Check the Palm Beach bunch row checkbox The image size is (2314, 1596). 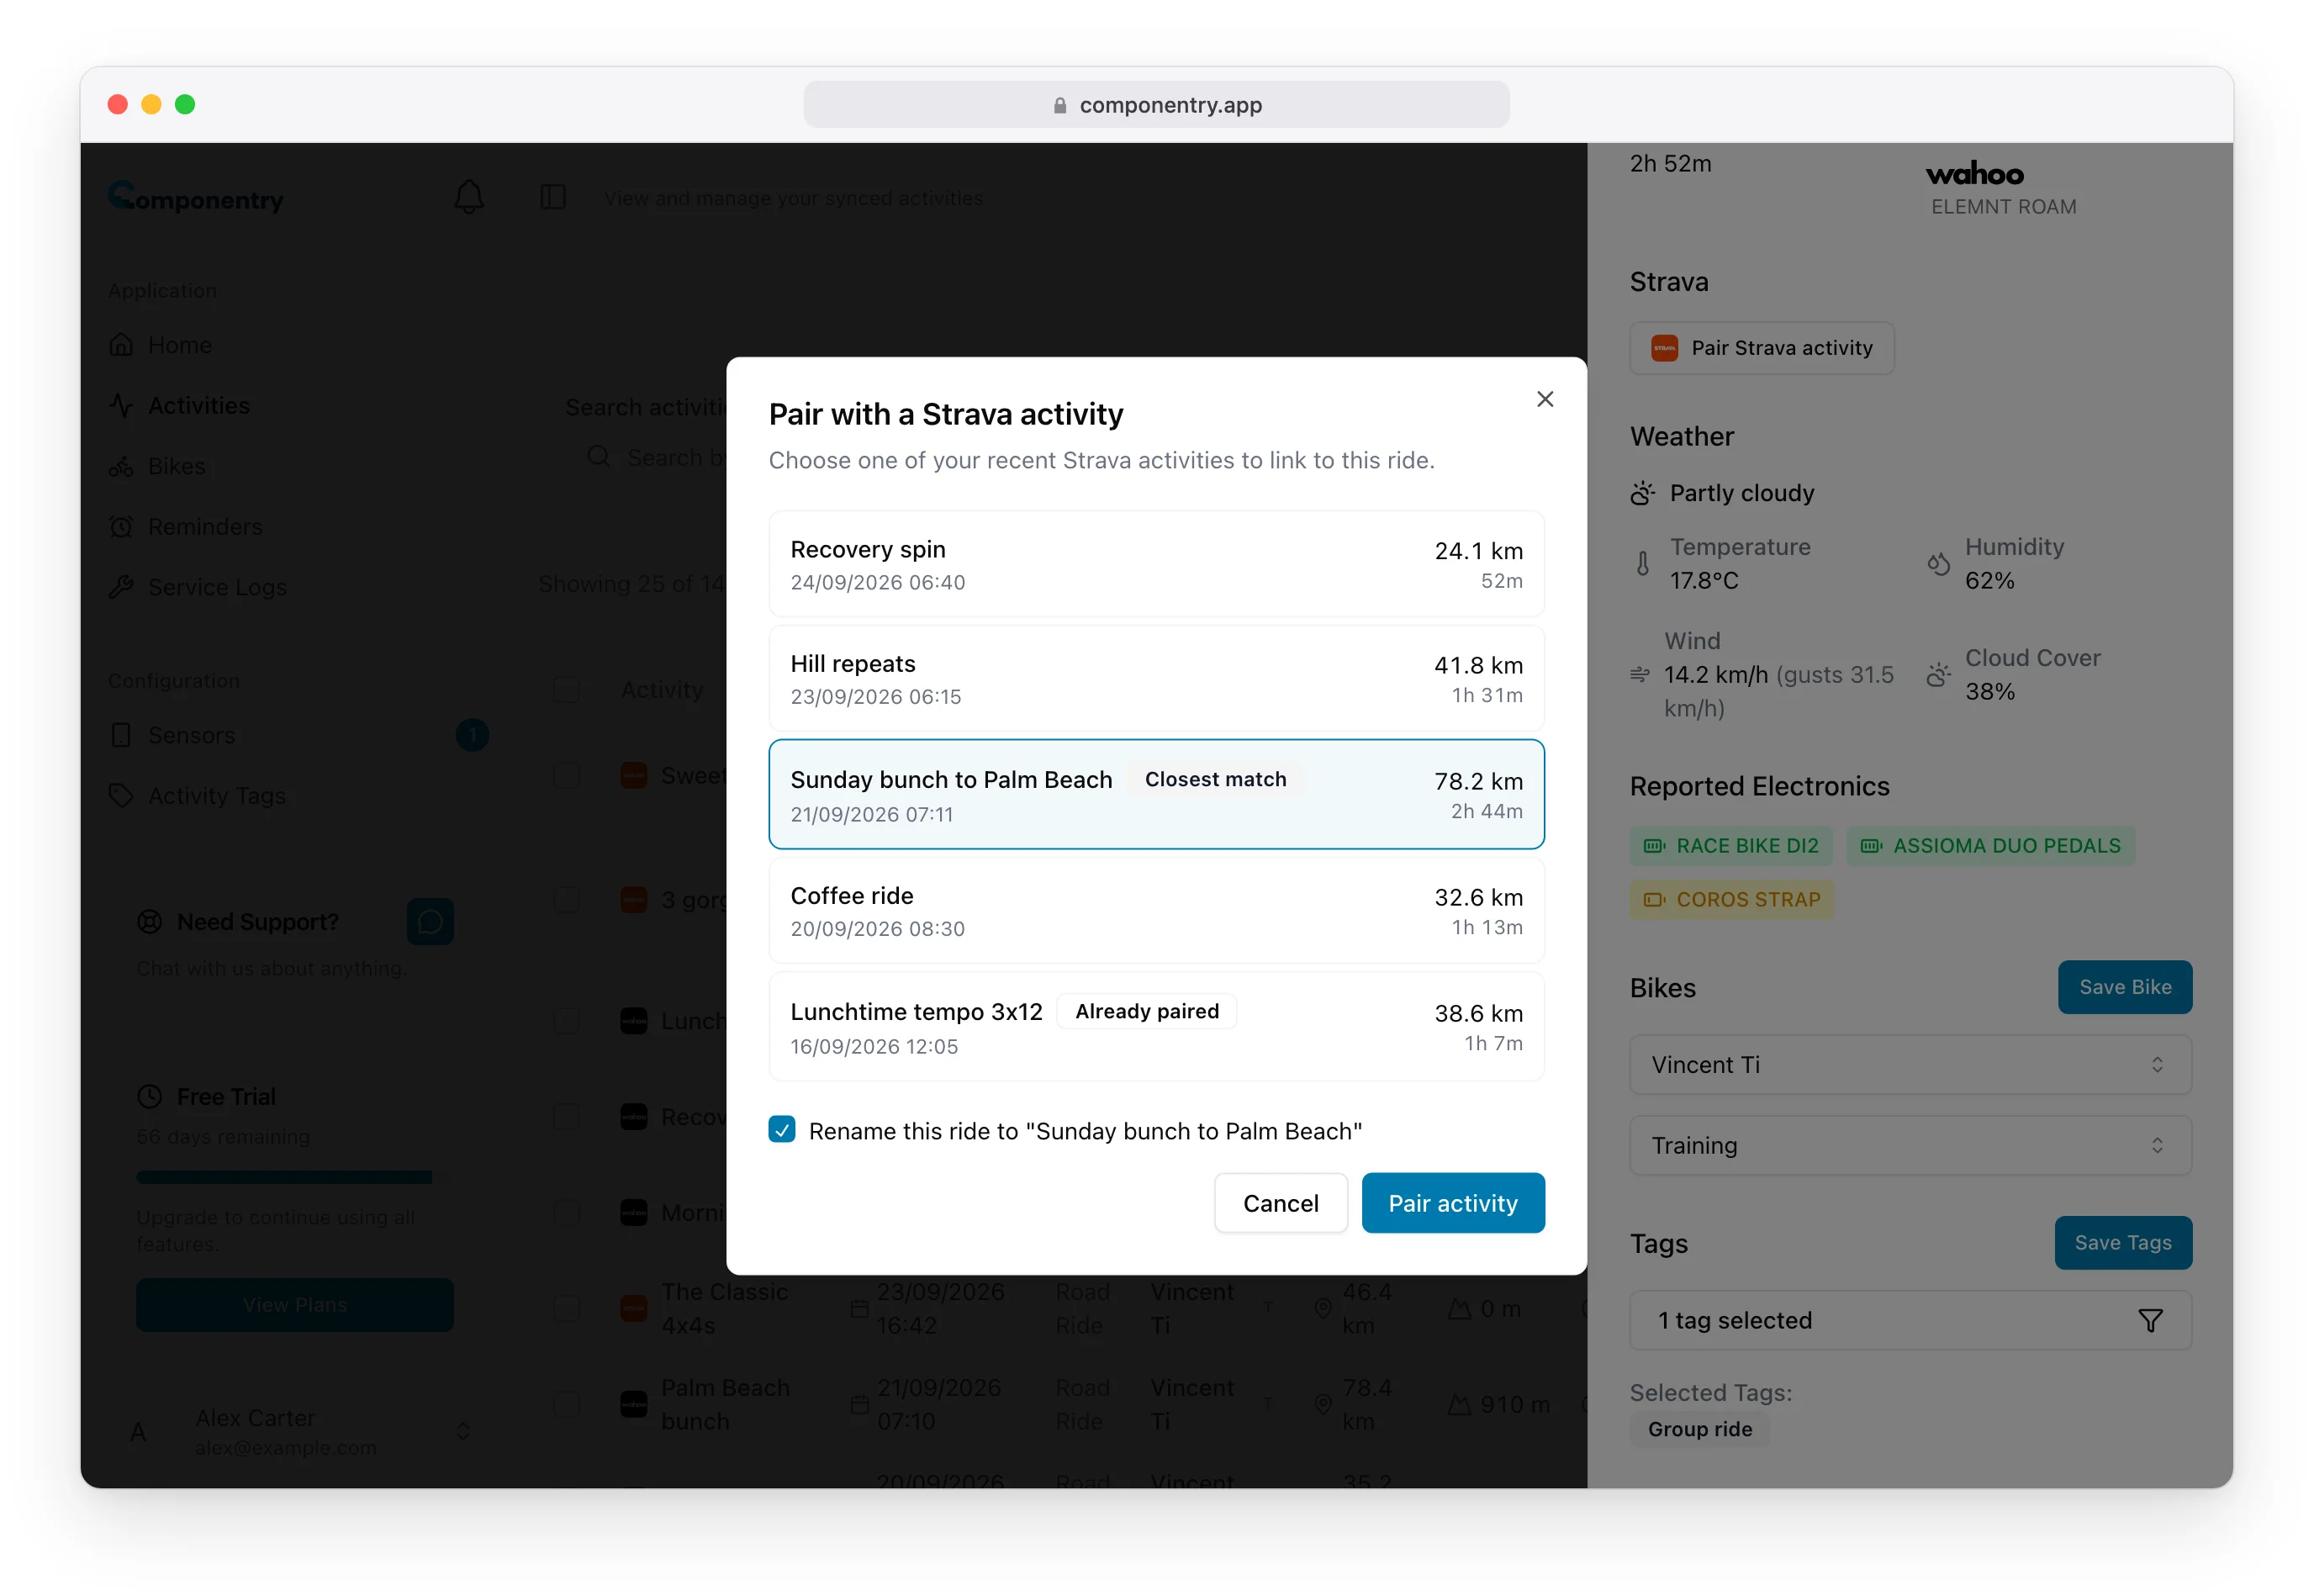pyautogui.click(x=567, y=1404)
